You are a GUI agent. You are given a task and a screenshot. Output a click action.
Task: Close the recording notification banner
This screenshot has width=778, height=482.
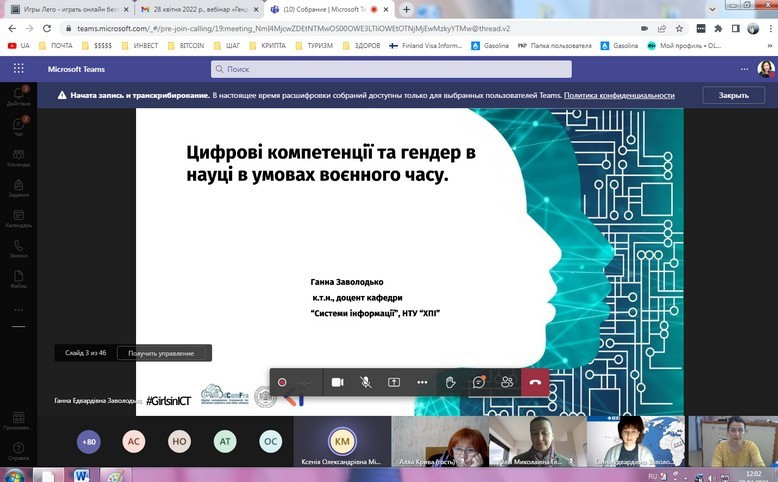[x=733, y=95]
